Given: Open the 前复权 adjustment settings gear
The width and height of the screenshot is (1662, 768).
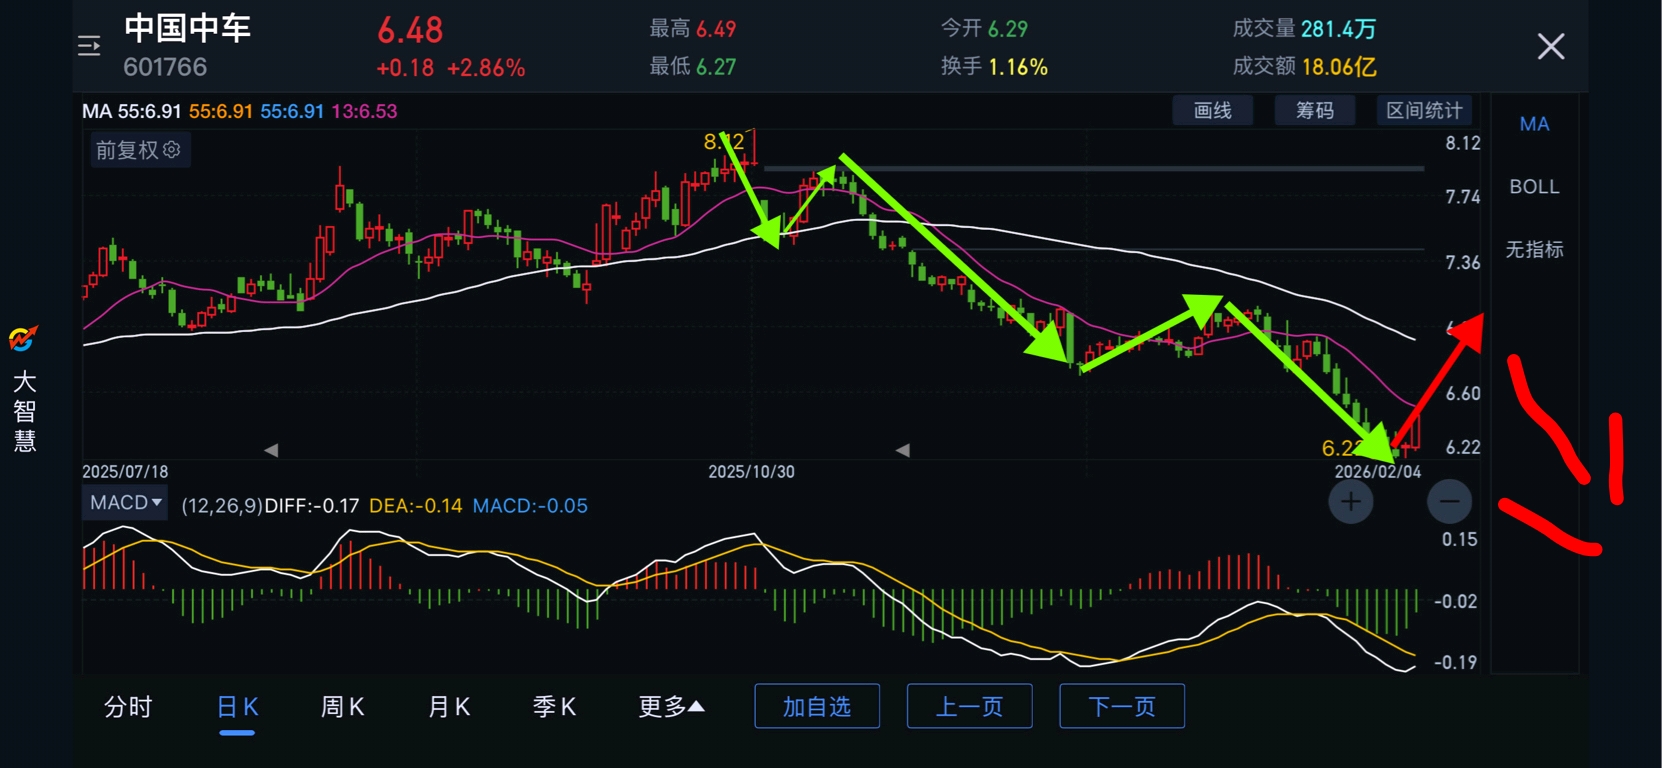Looking at the screenshot, I should click(172, 149).
